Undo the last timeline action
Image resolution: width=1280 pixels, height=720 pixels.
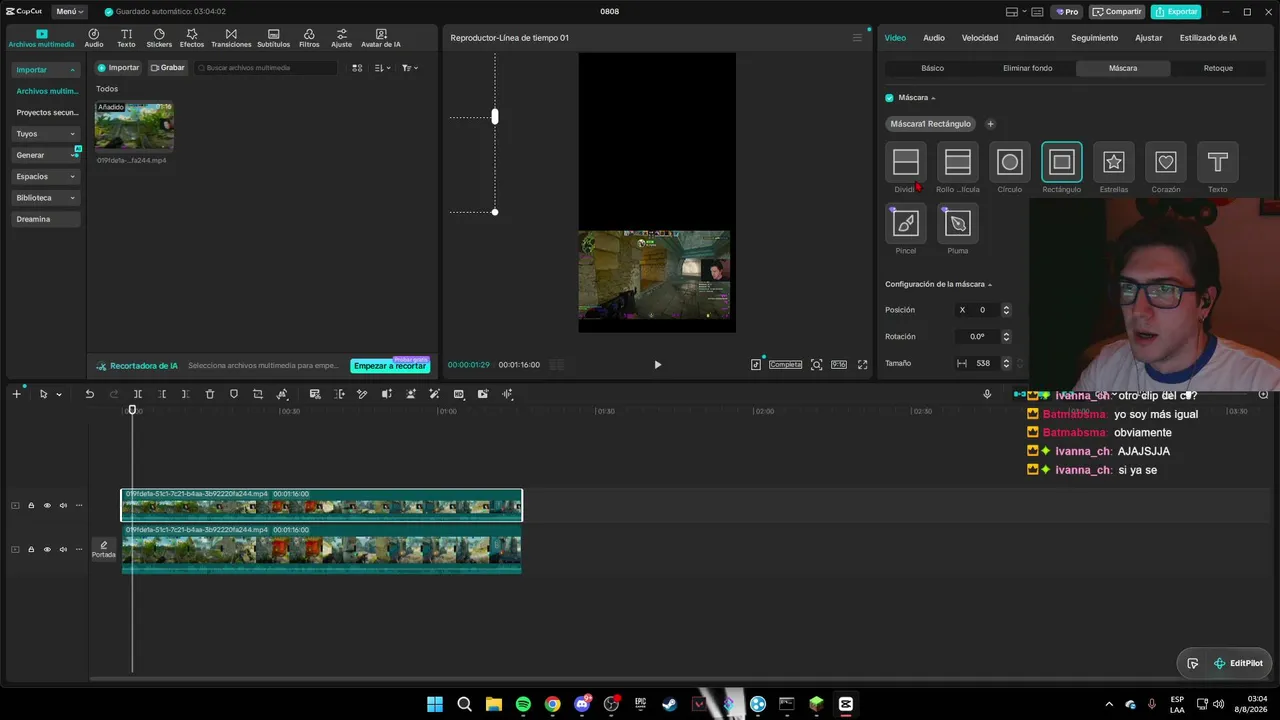tap(89, 394)
